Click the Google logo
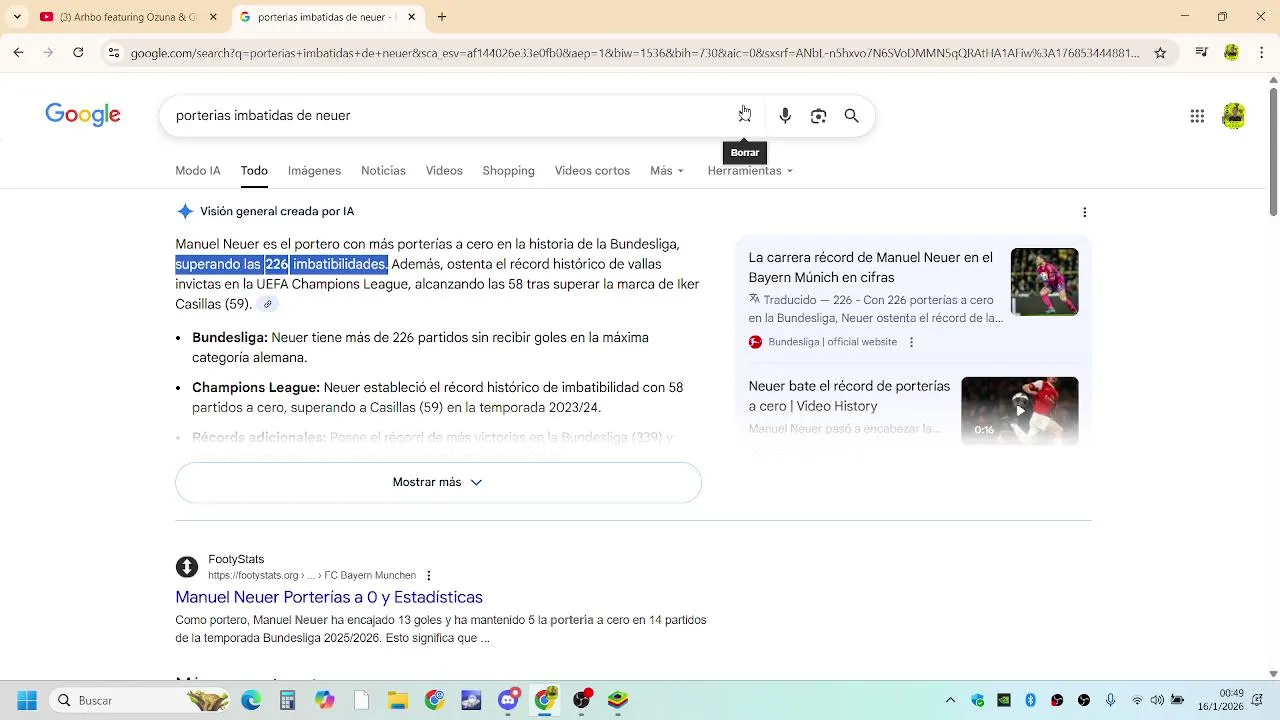 tap(83, 115)
